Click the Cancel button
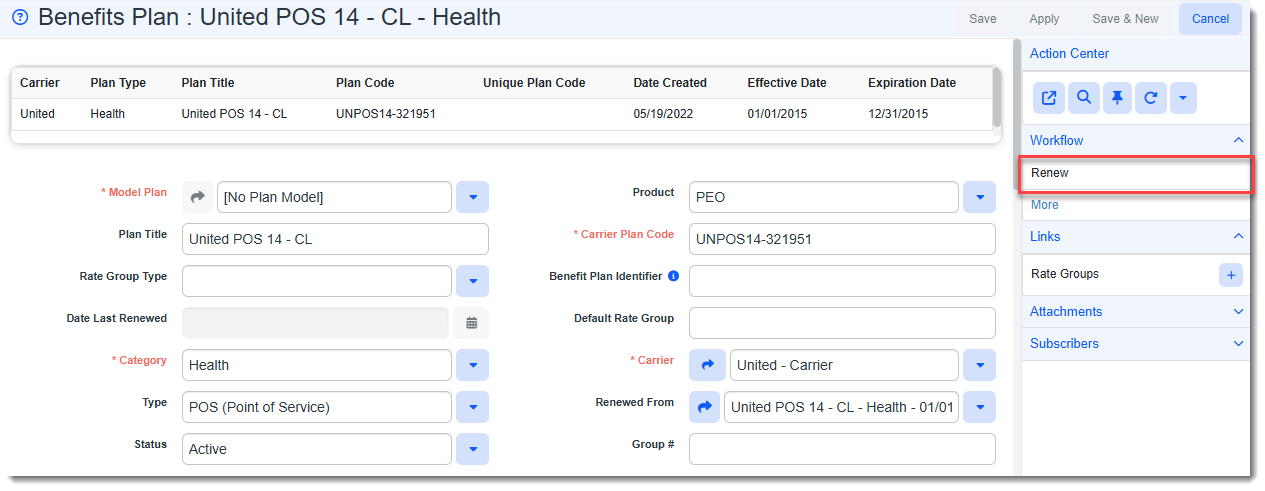 pos(1210,19)
